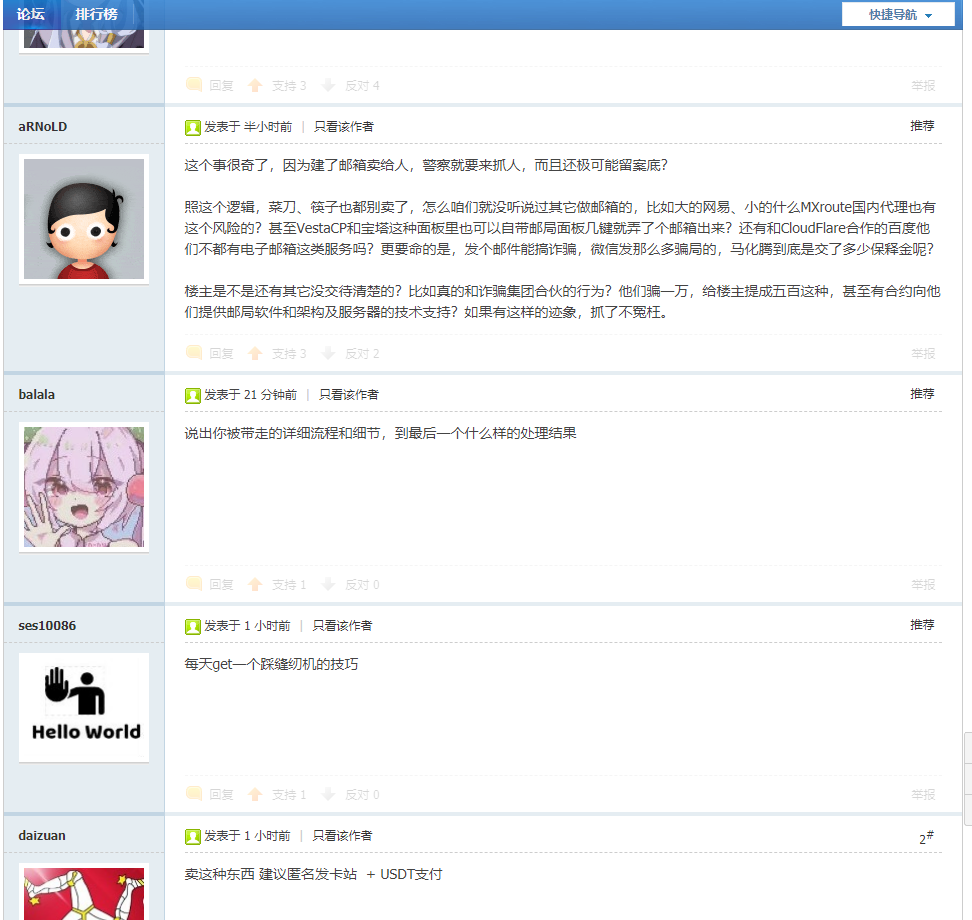Viewport: 972px width, 920px height.
Task: Open the 排行榜 tab in top navigation
Action: (96, 14)
